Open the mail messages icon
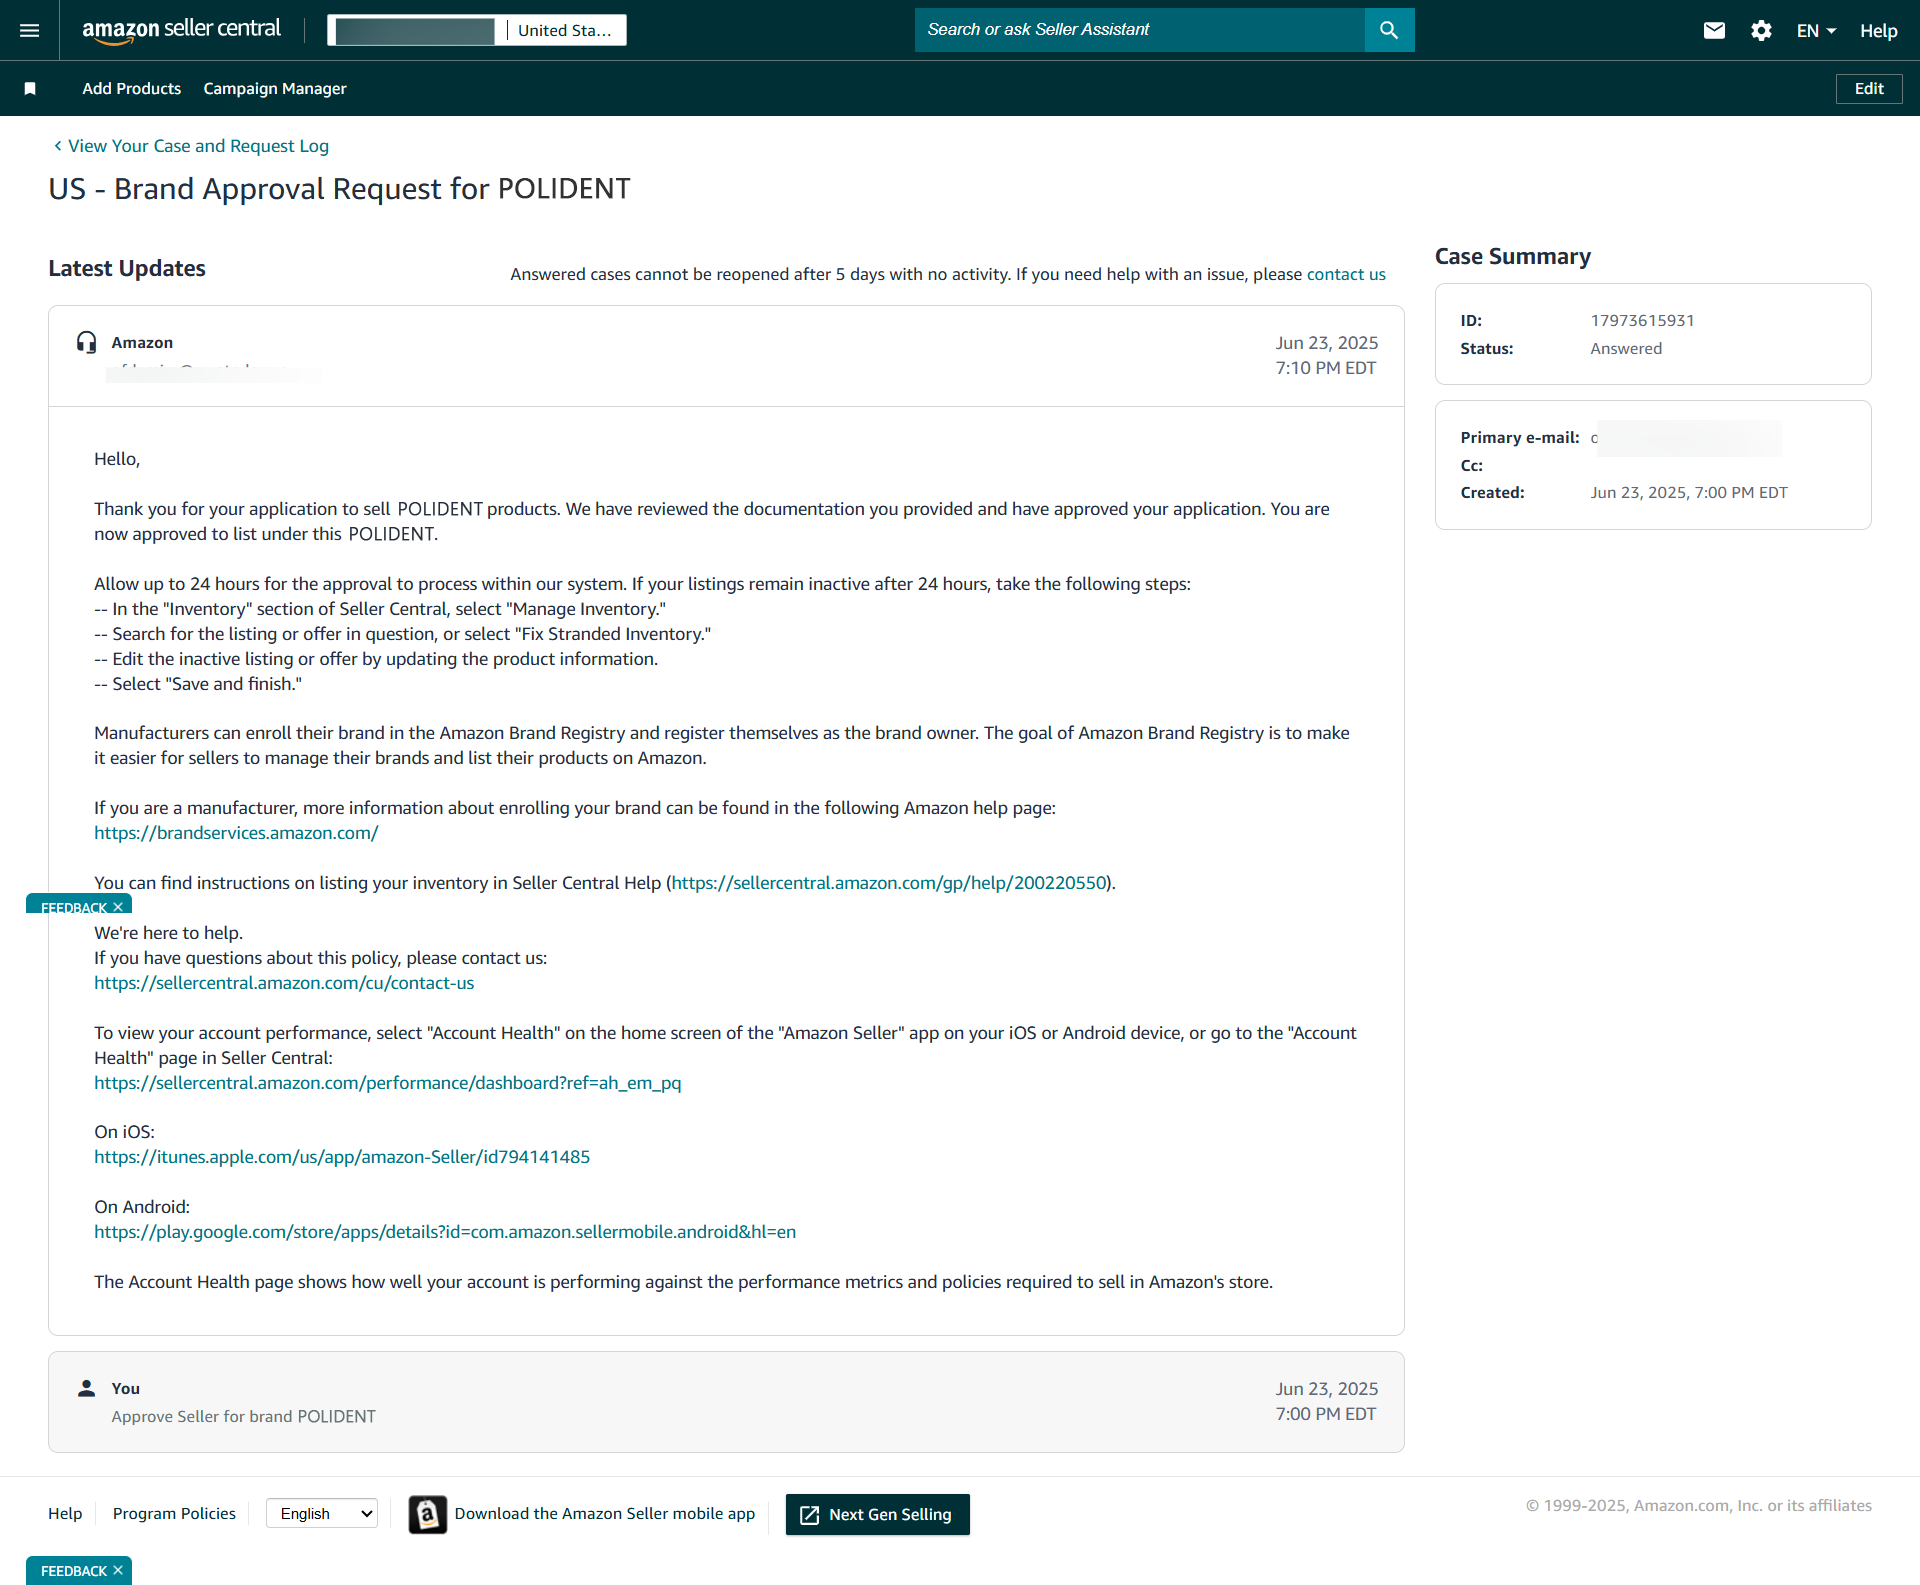Screen dimensions: 1920x1585 [1714, 30]
